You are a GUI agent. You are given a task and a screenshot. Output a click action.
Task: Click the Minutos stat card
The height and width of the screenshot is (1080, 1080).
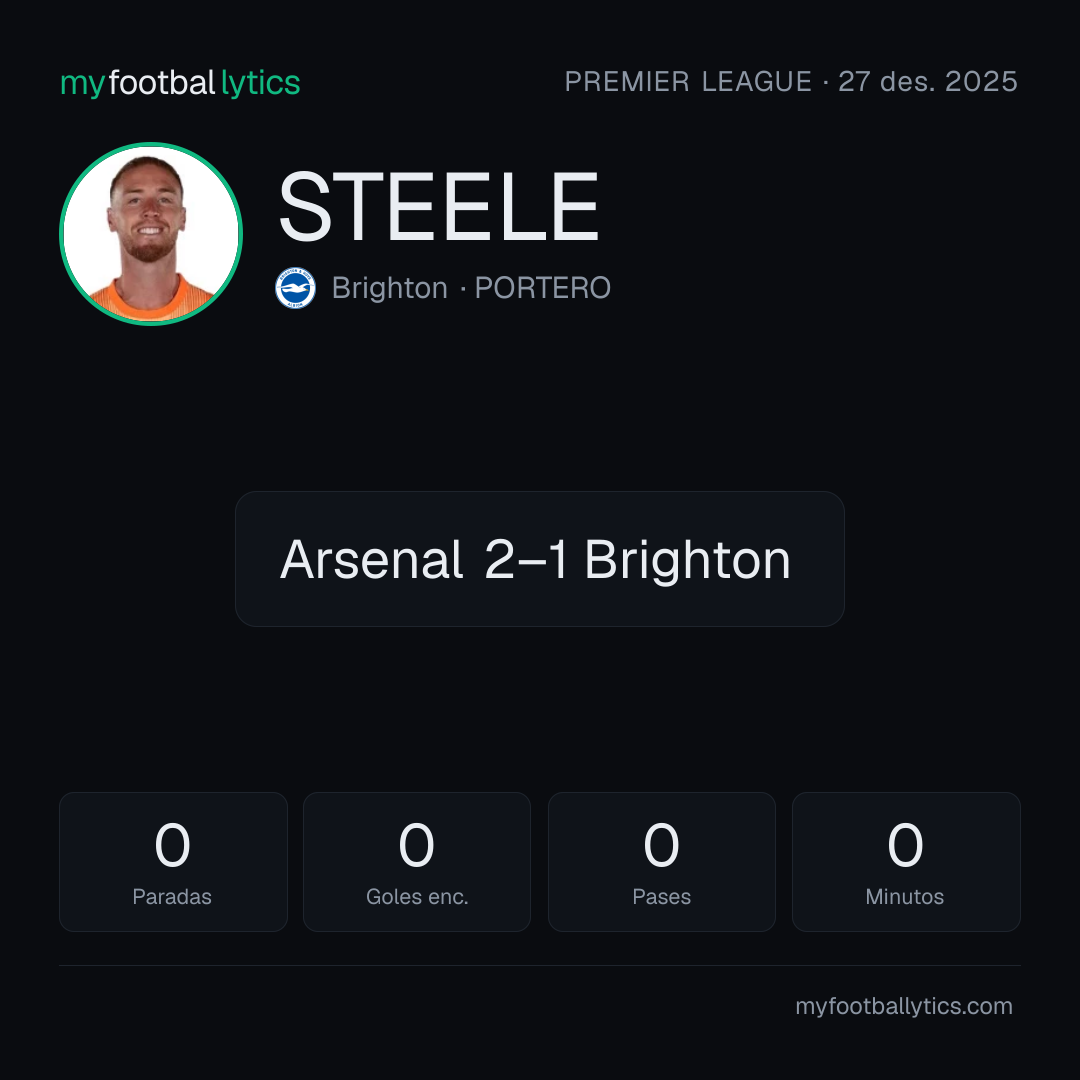coord(906,862)
